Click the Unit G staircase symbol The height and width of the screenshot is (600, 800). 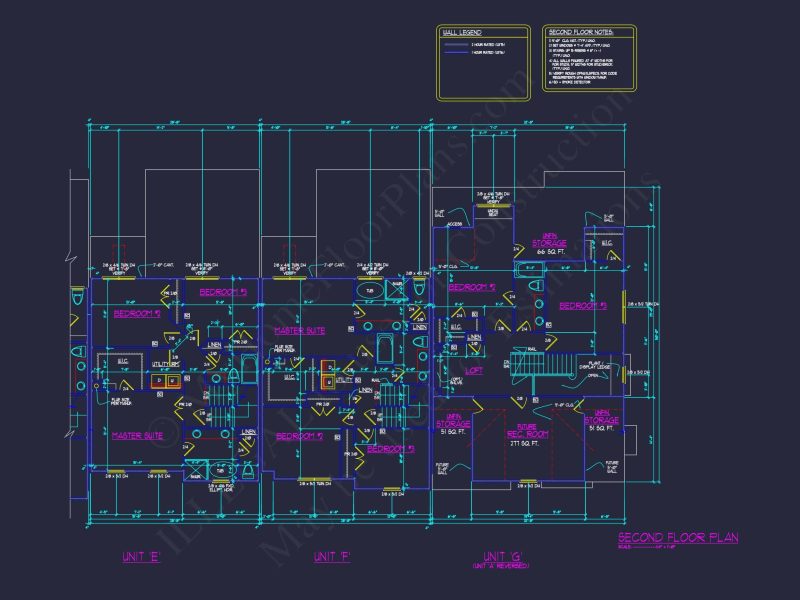[541, 364]
